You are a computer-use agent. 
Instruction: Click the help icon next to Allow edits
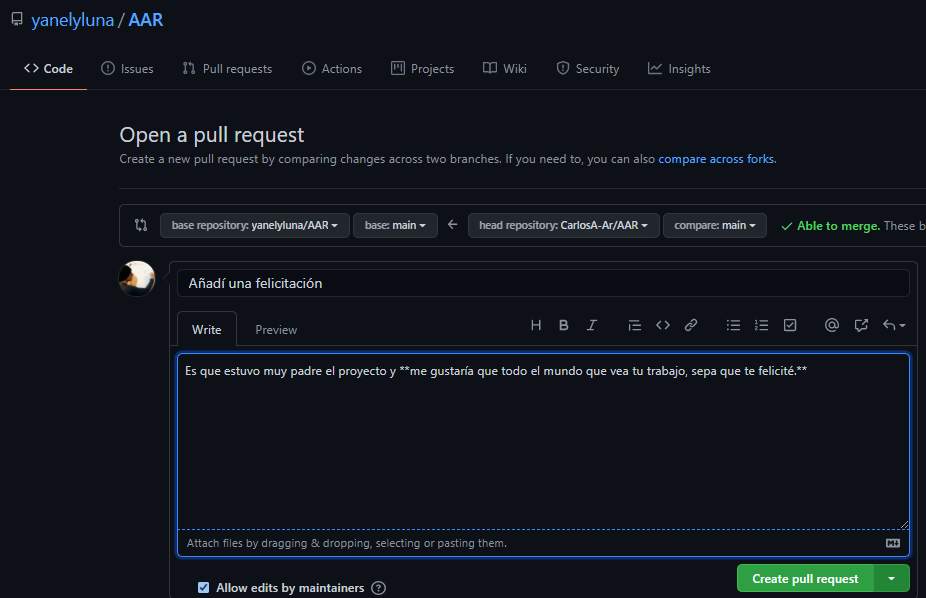pyautogui.click(x=379, y=588)
